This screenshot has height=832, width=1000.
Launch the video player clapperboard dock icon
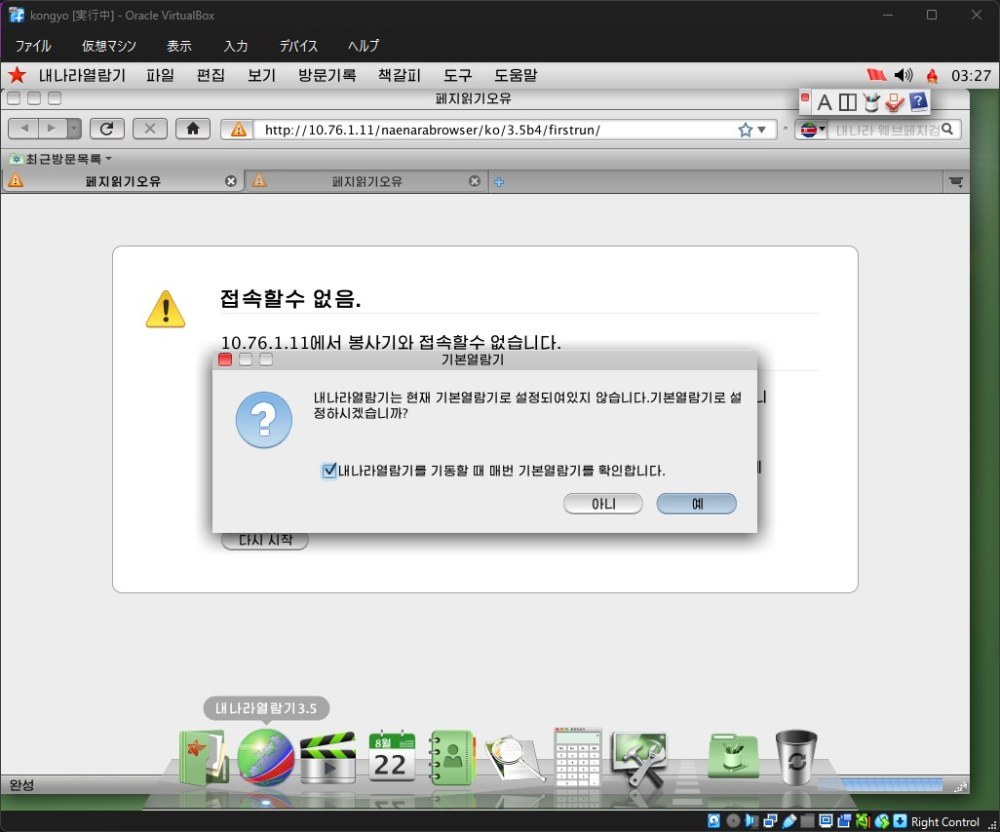[x=328, y=757]
